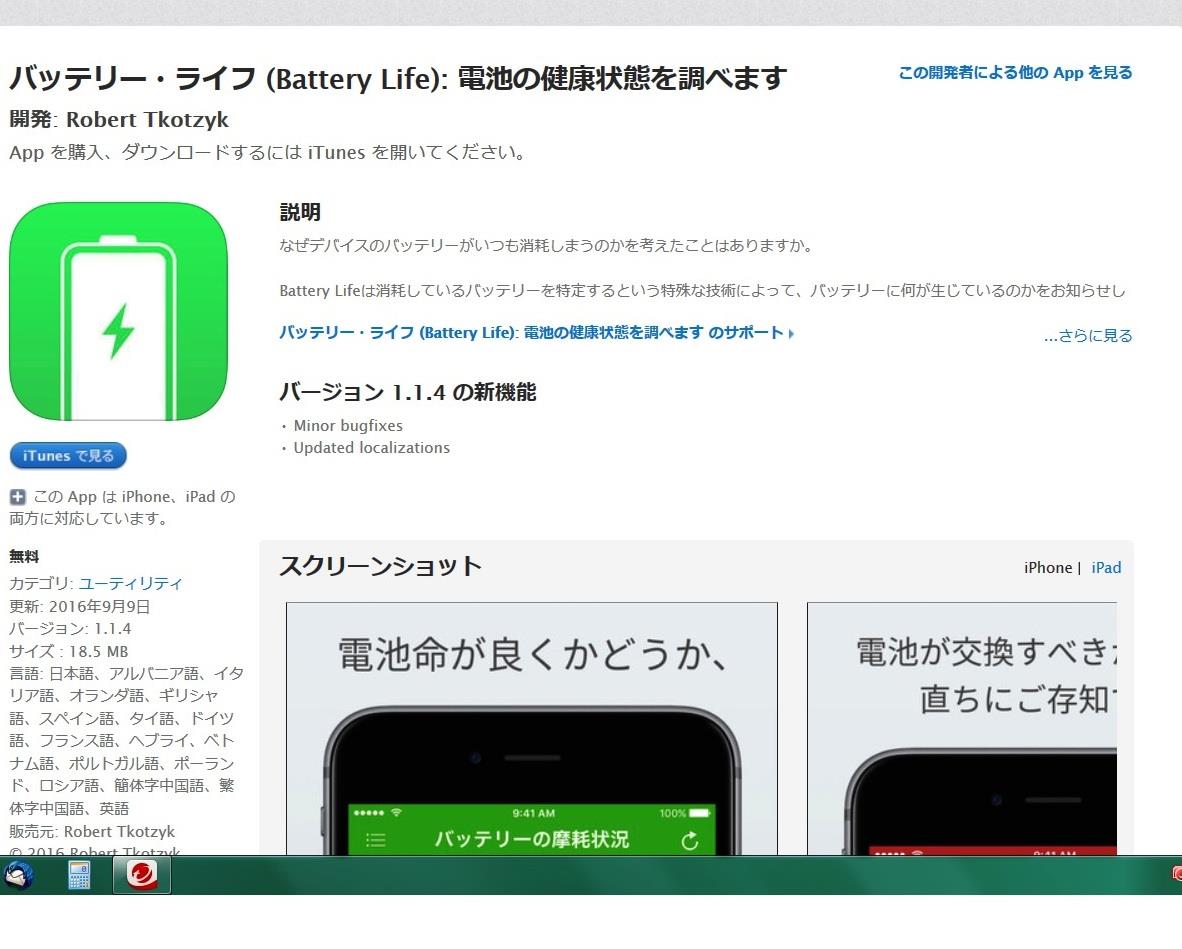The width and height of the screenshot is (1182, 949).
Task: Click the arrow after the support link
Action: tap(791, 333)
